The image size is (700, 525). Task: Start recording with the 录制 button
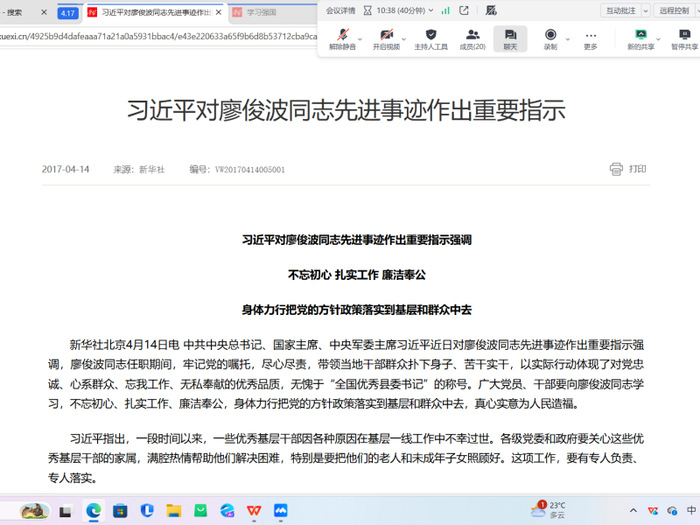[x=550, y=37]
